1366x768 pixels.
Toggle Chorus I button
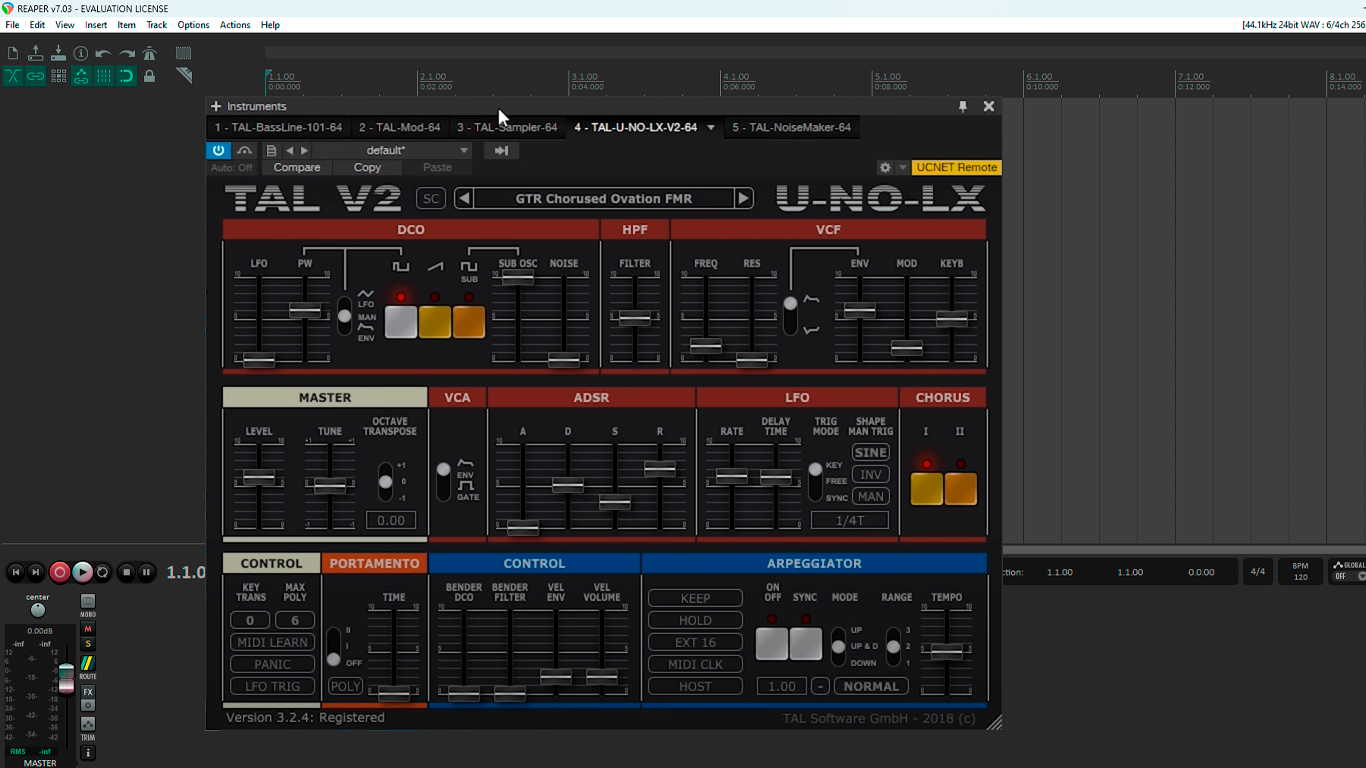point(927,489)
